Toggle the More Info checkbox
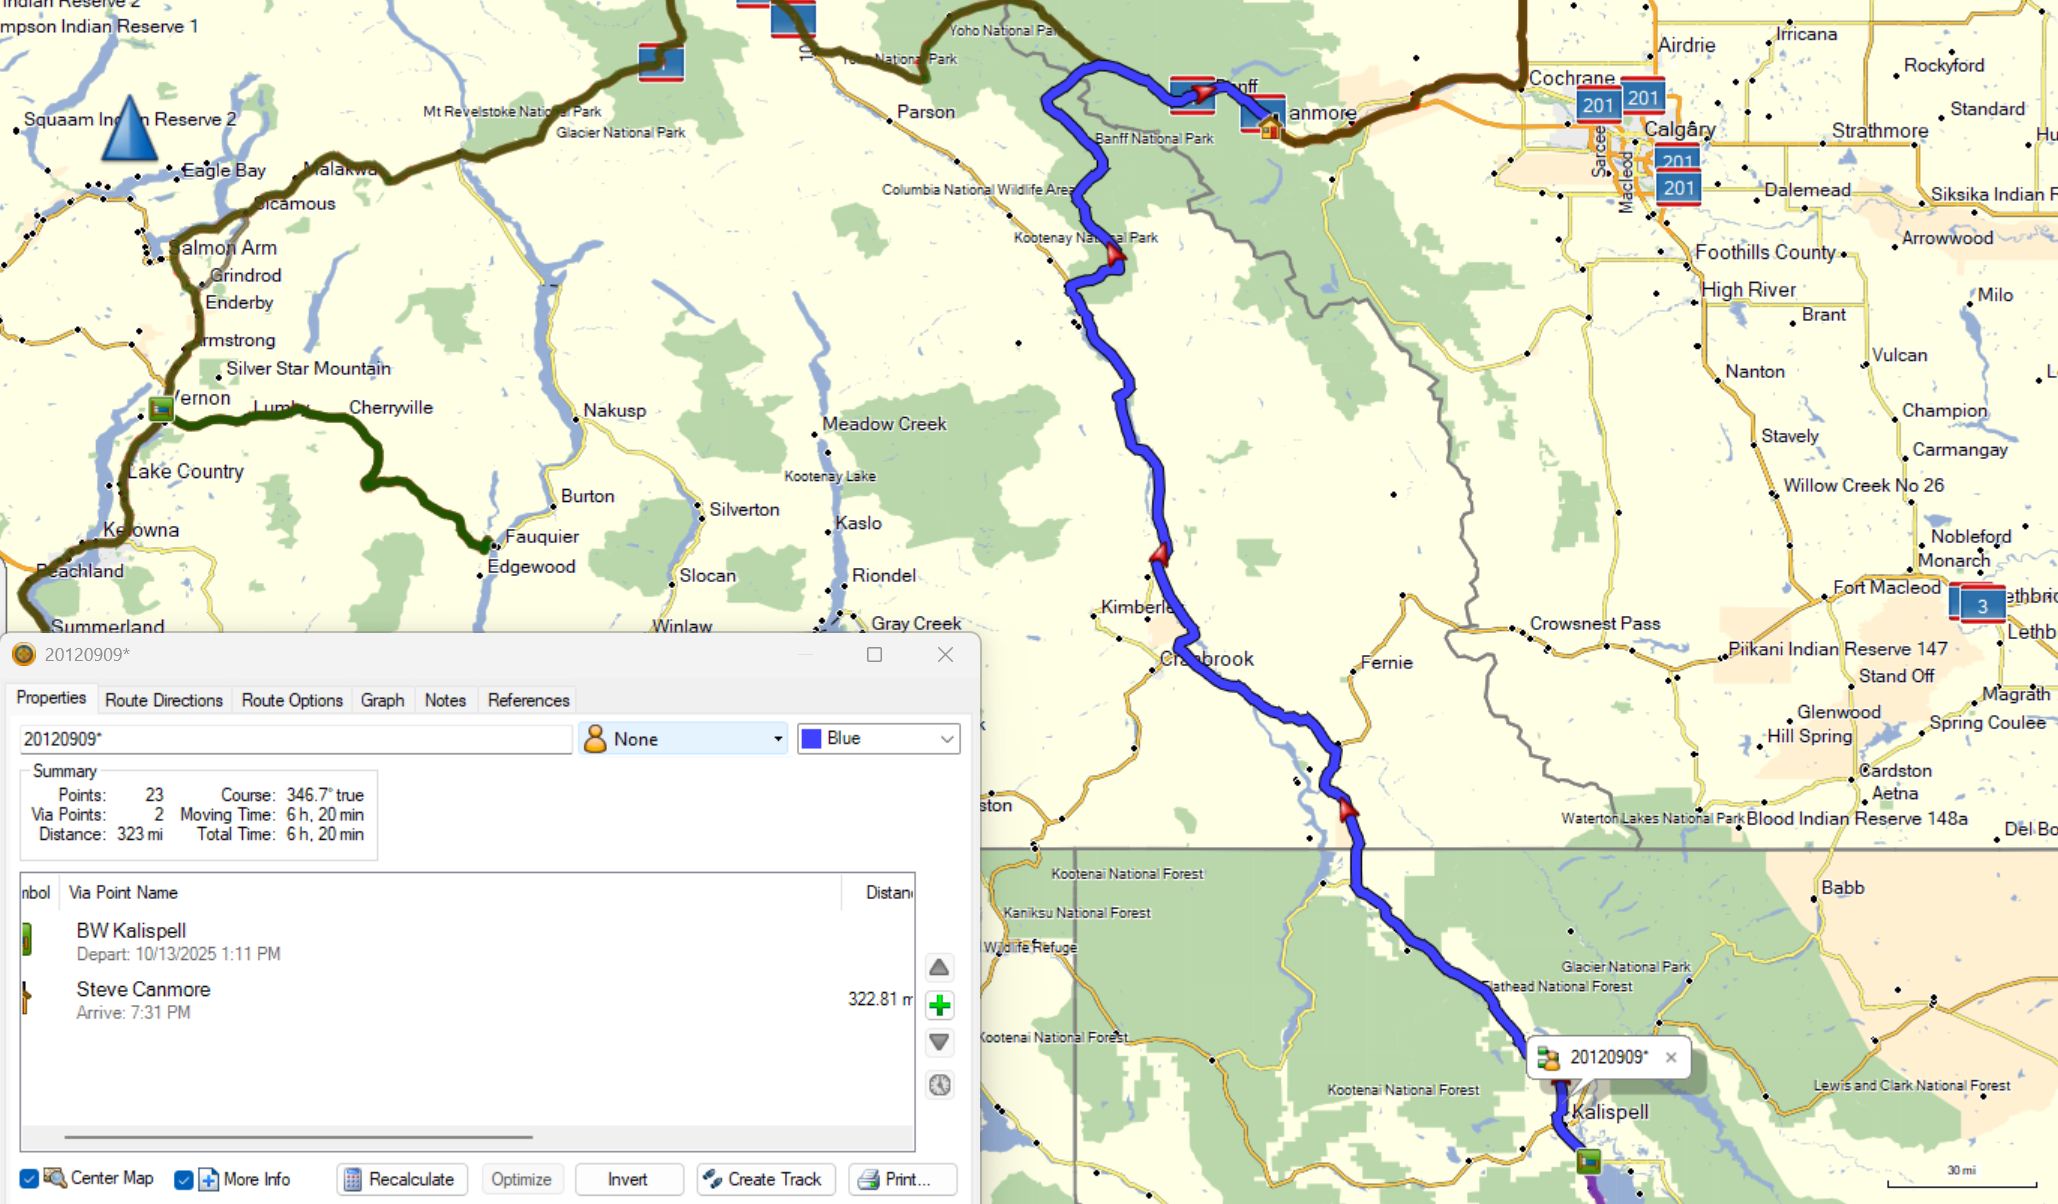The width and height of the screenshot is (2058, 1204). pyautogui.click(x=184, y=1180)
